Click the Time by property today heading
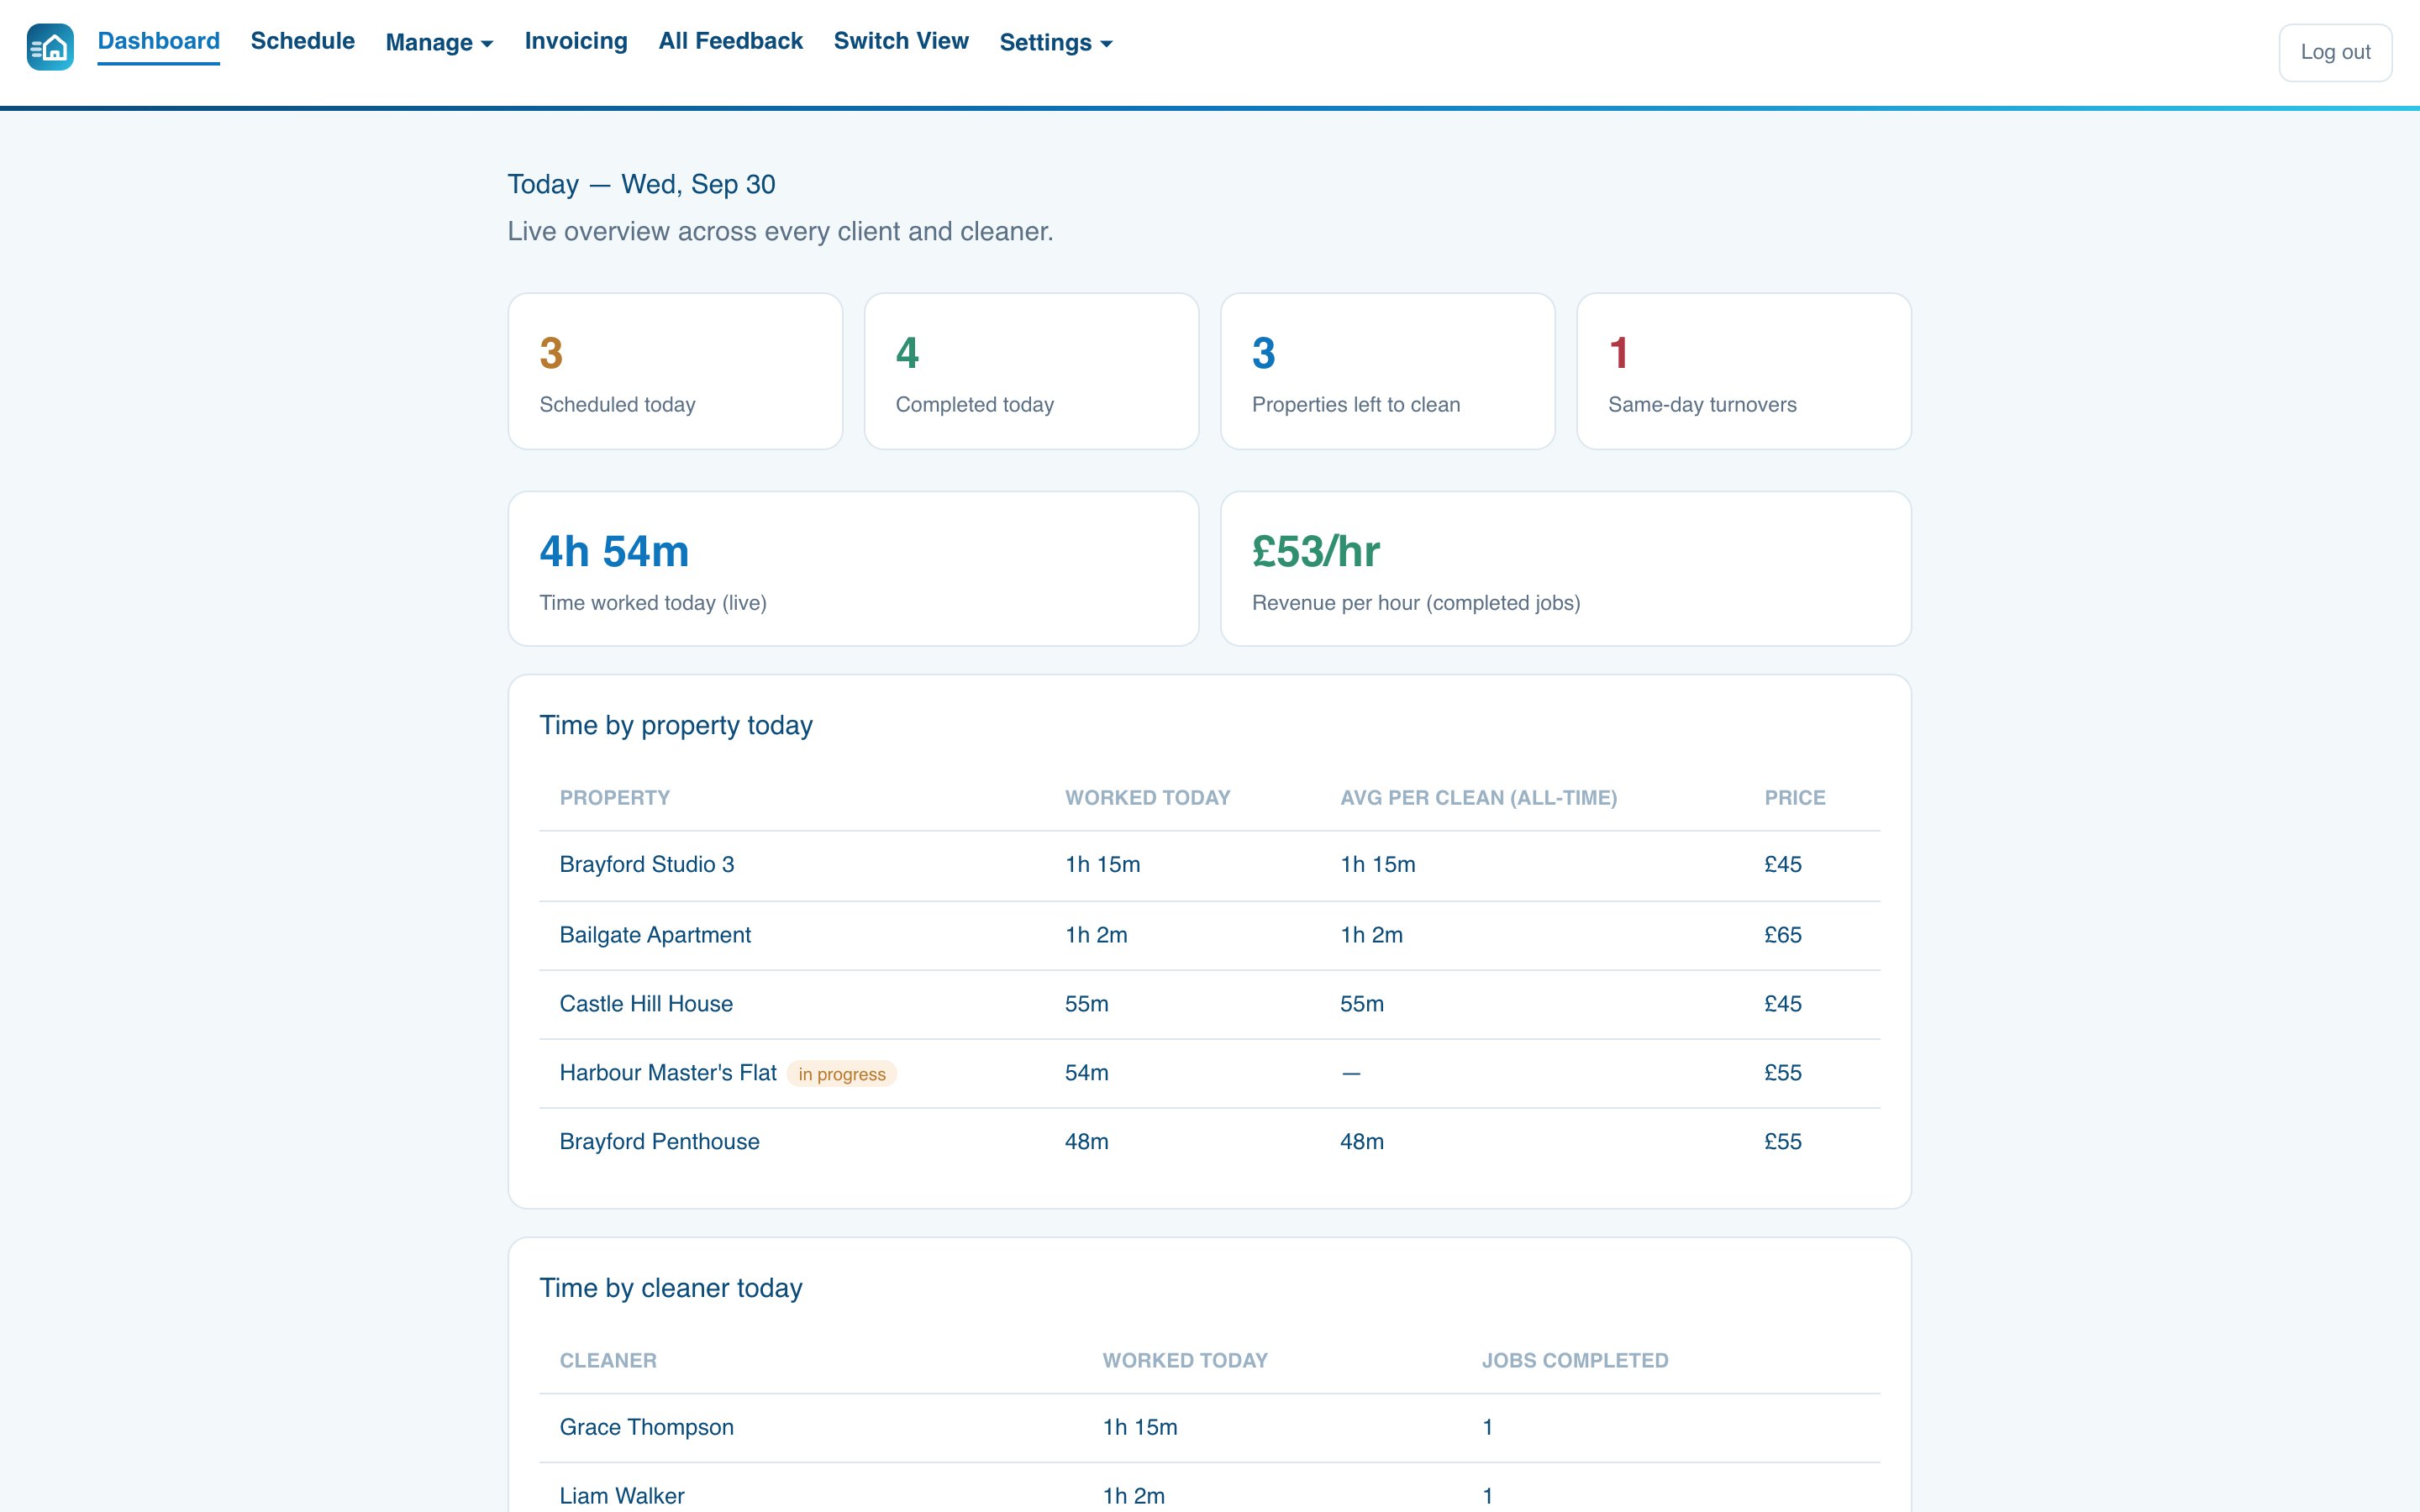The width and height of the screenshot is (2420, 1512). point(676,725)
